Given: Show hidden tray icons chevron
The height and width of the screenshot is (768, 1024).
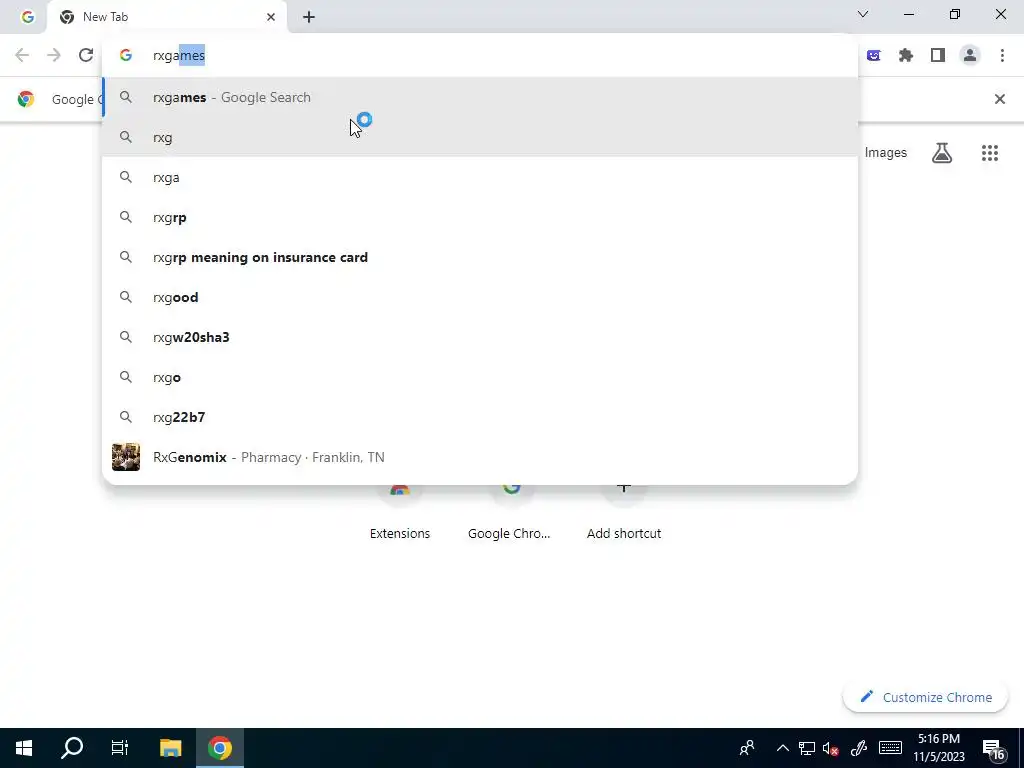Looking at the screenshot, I should pyautogui.click(x=782, y=748).
